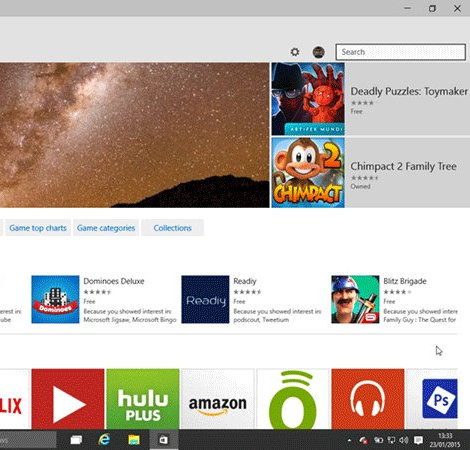This screenshot has height=450, width=470.
Task: Open the Hulu Plus tile
Action: click(143, 399)
